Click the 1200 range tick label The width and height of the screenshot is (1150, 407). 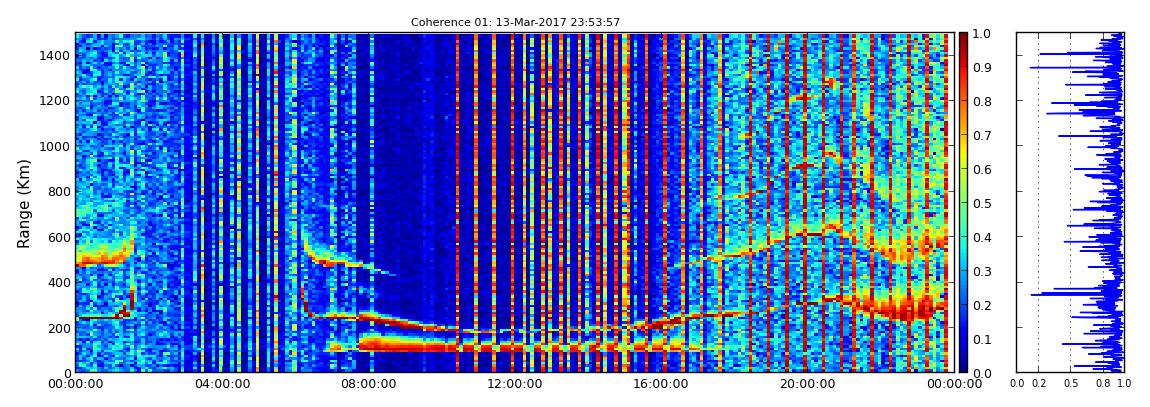[x=56, y=100]
